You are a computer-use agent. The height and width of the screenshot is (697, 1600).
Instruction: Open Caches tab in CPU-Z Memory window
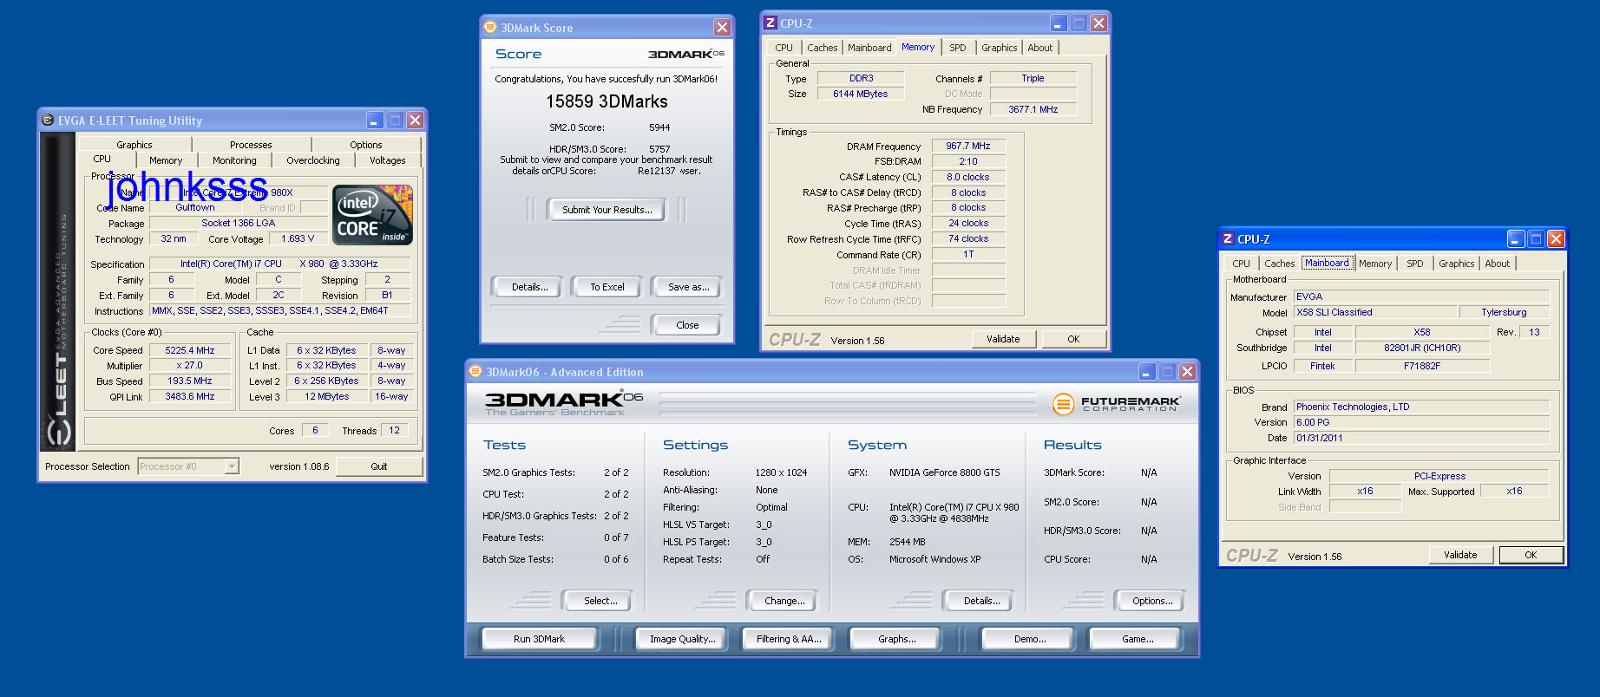click(822, 47)
